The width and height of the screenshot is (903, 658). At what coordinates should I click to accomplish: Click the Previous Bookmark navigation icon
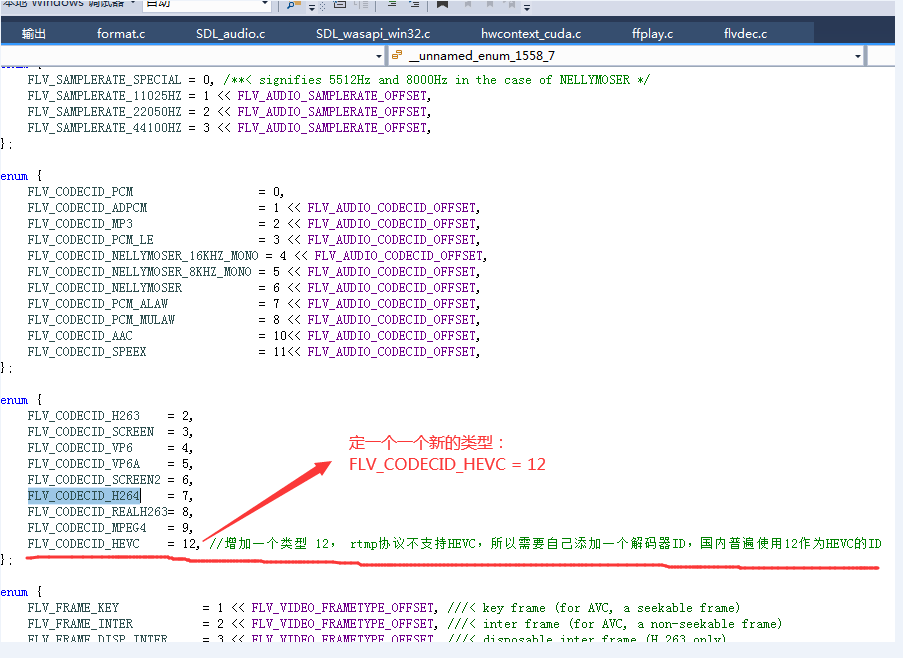point(468,6)
